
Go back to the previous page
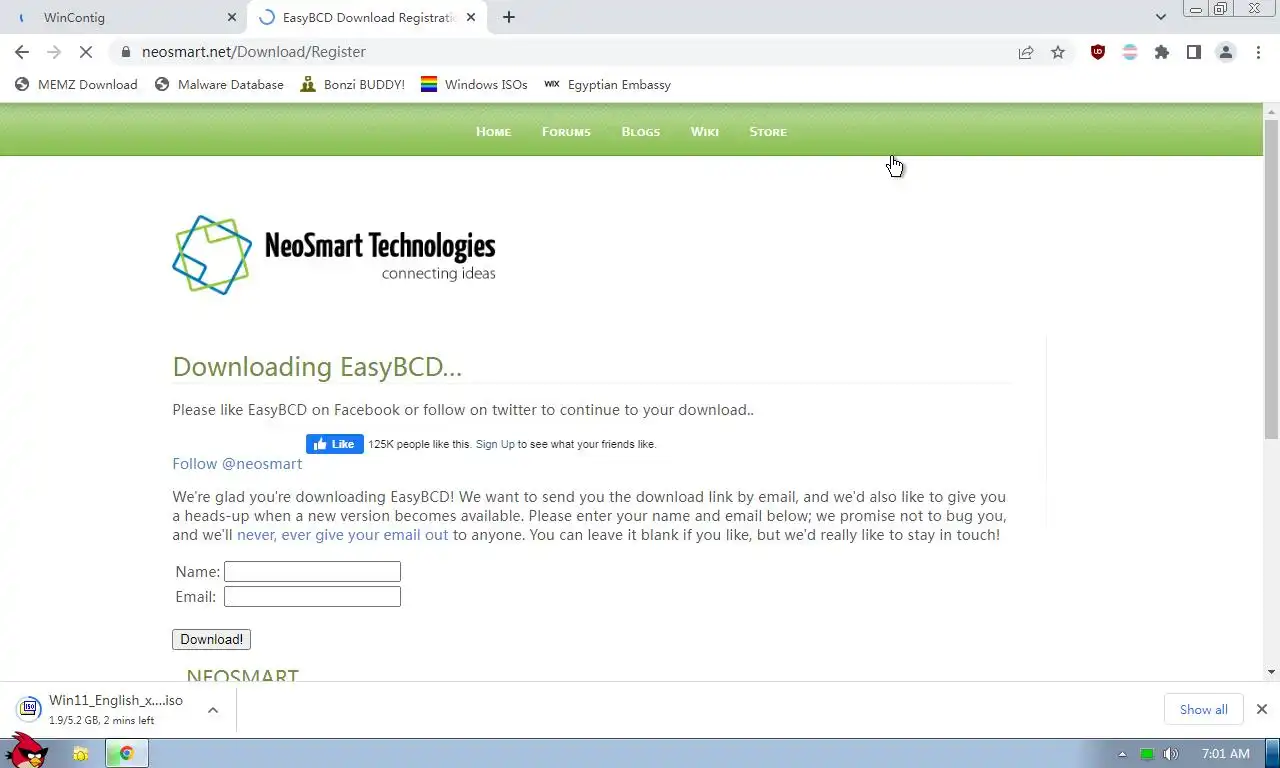[22, 52]
